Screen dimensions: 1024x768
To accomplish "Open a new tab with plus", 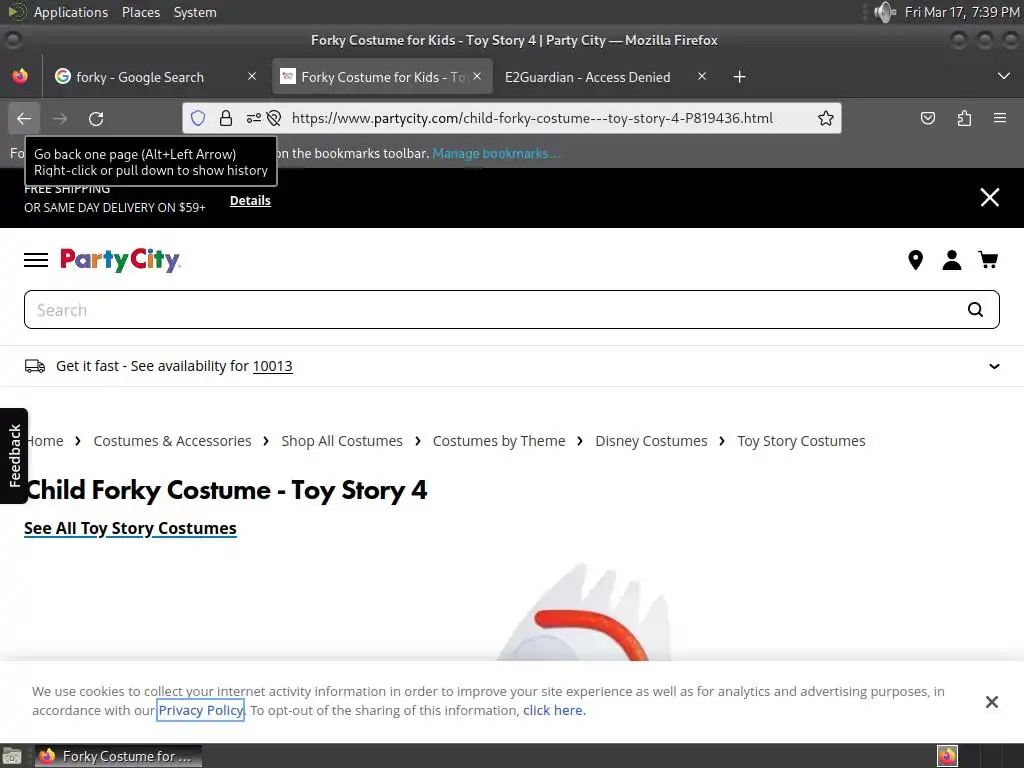I will pyautogui.click(x=739, y=77).
